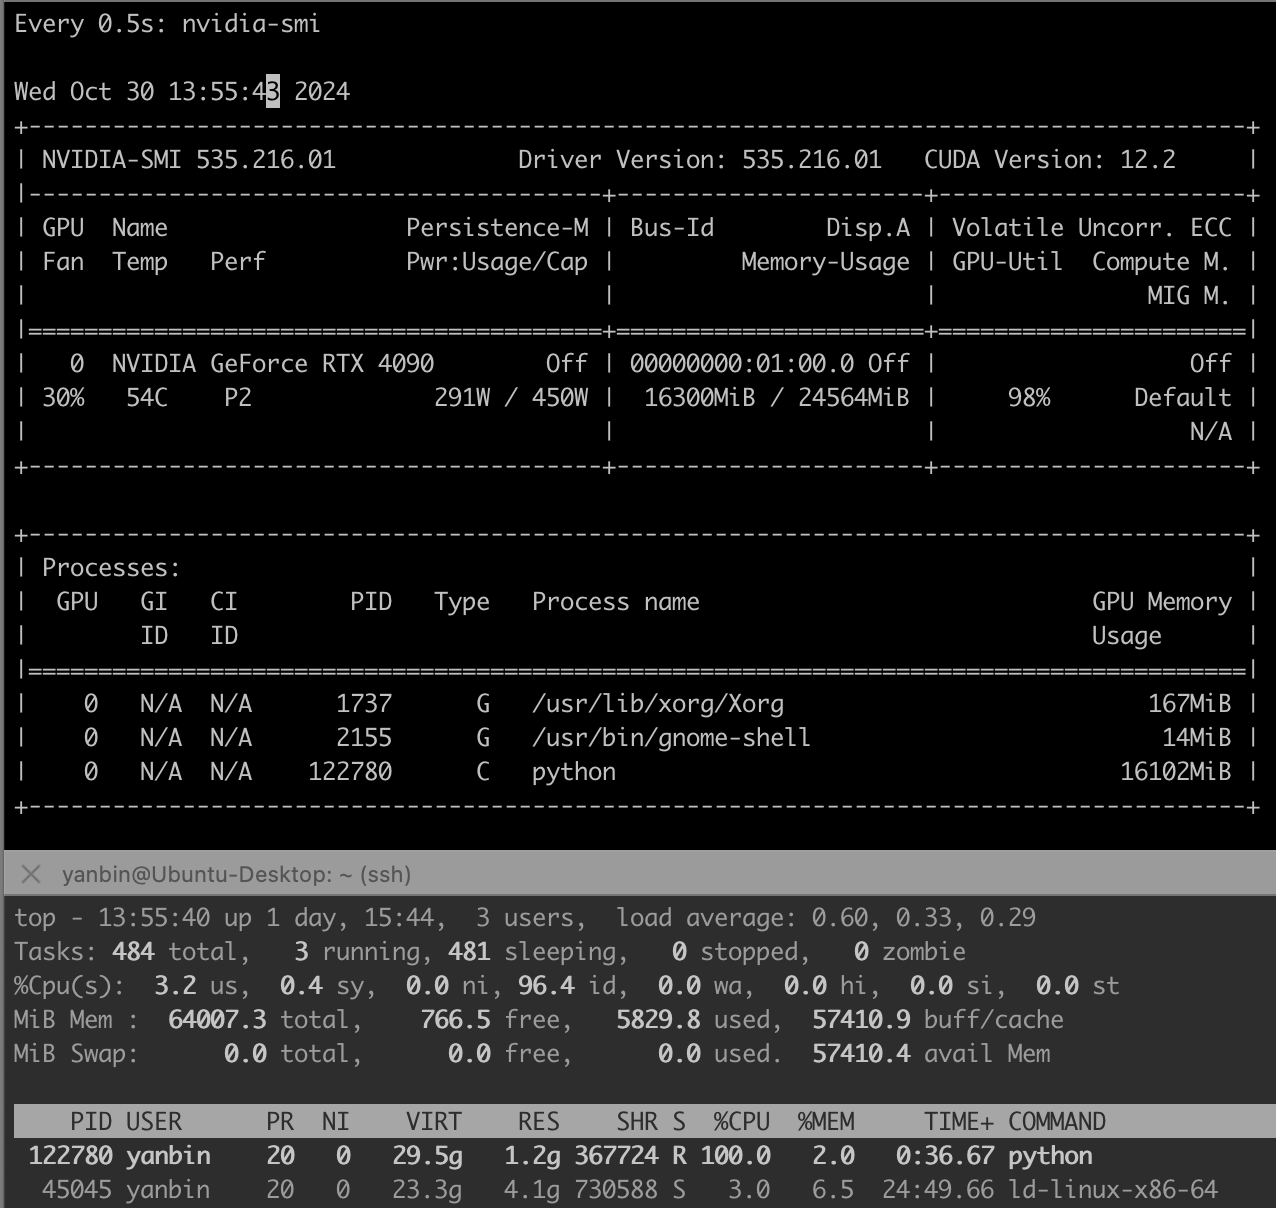Click the %CPU column header in top

click(741, 1122)
